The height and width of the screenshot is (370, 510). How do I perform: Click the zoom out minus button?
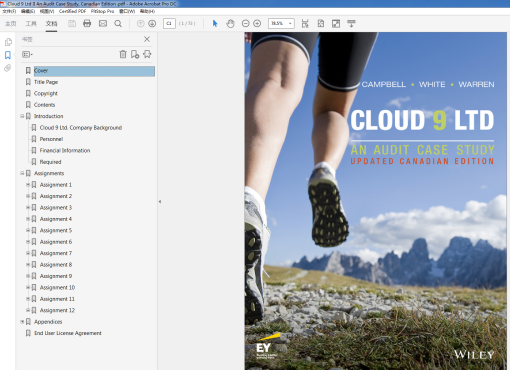(245, 23)
